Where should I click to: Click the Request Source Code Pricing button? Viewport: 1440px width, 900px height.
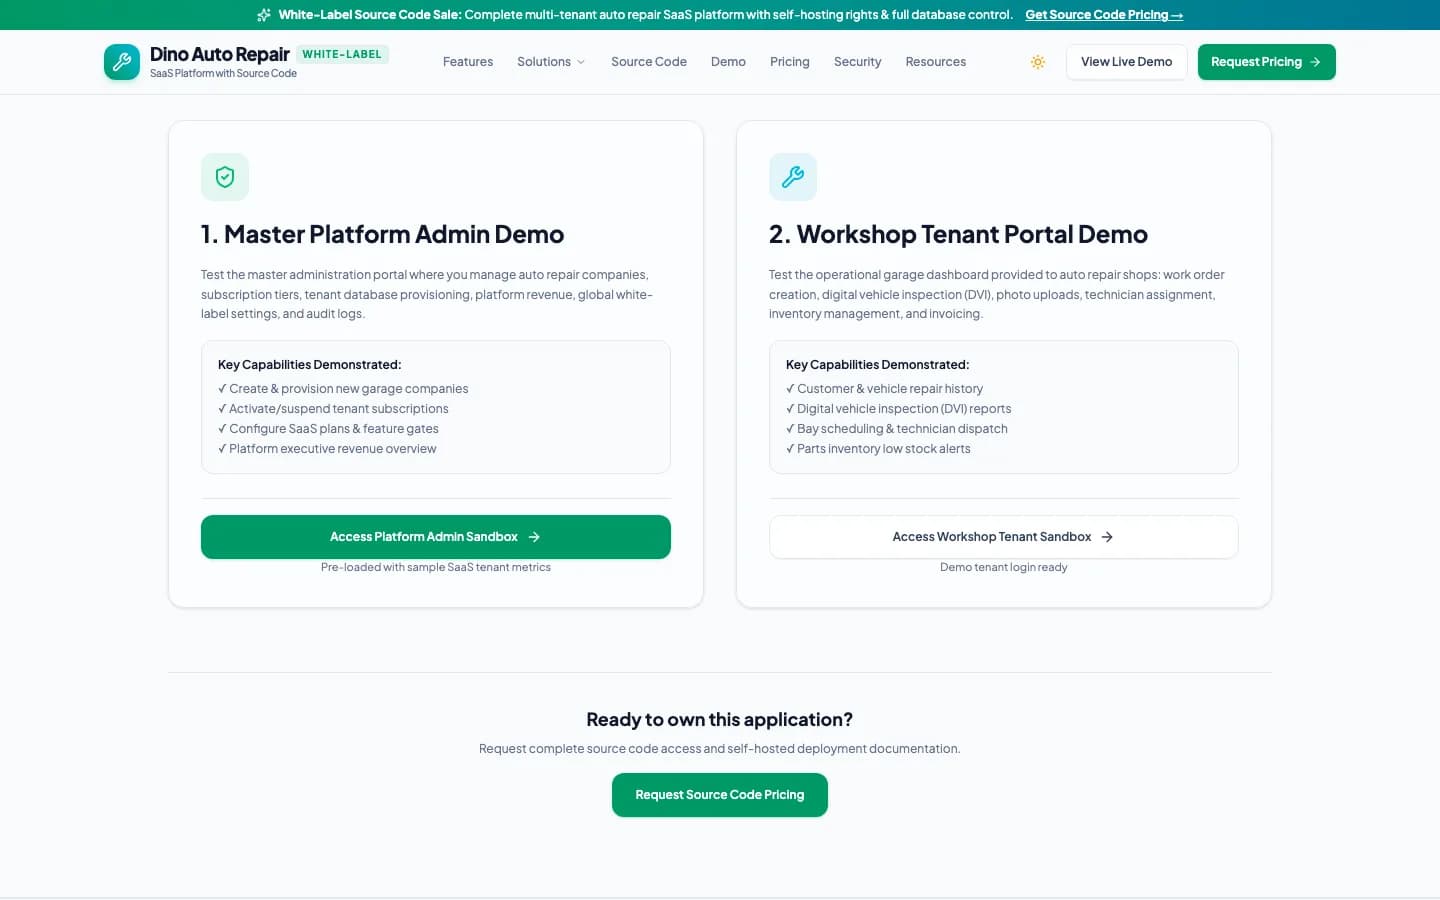point(720,795)
